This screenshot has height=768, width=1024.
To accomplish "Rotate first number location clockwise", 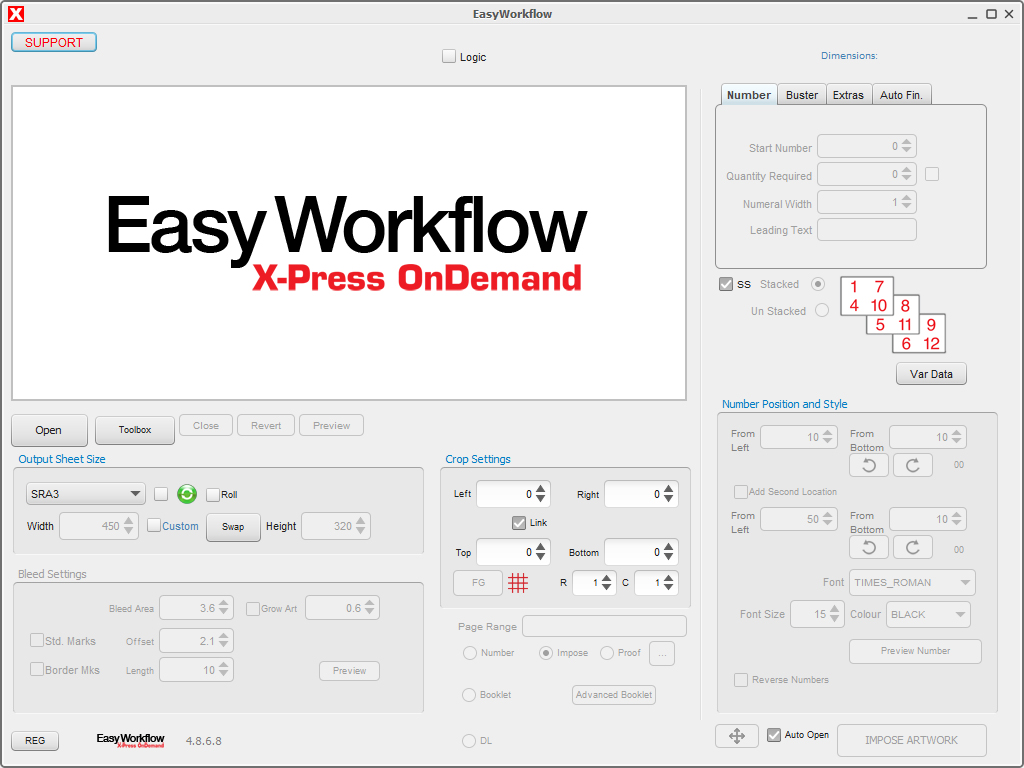I will [912, 465].
